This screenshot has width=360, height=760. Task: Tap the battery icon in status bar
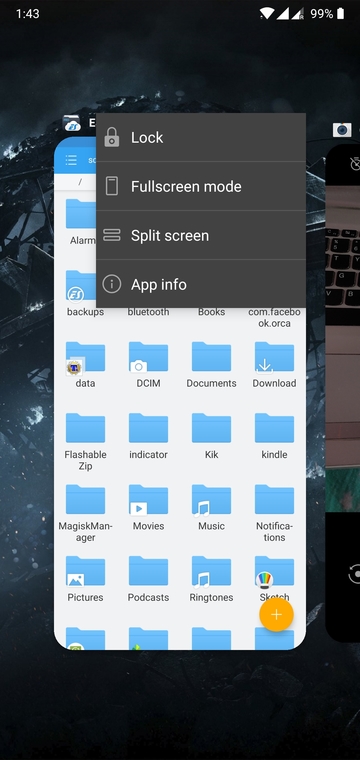(341, 14)
